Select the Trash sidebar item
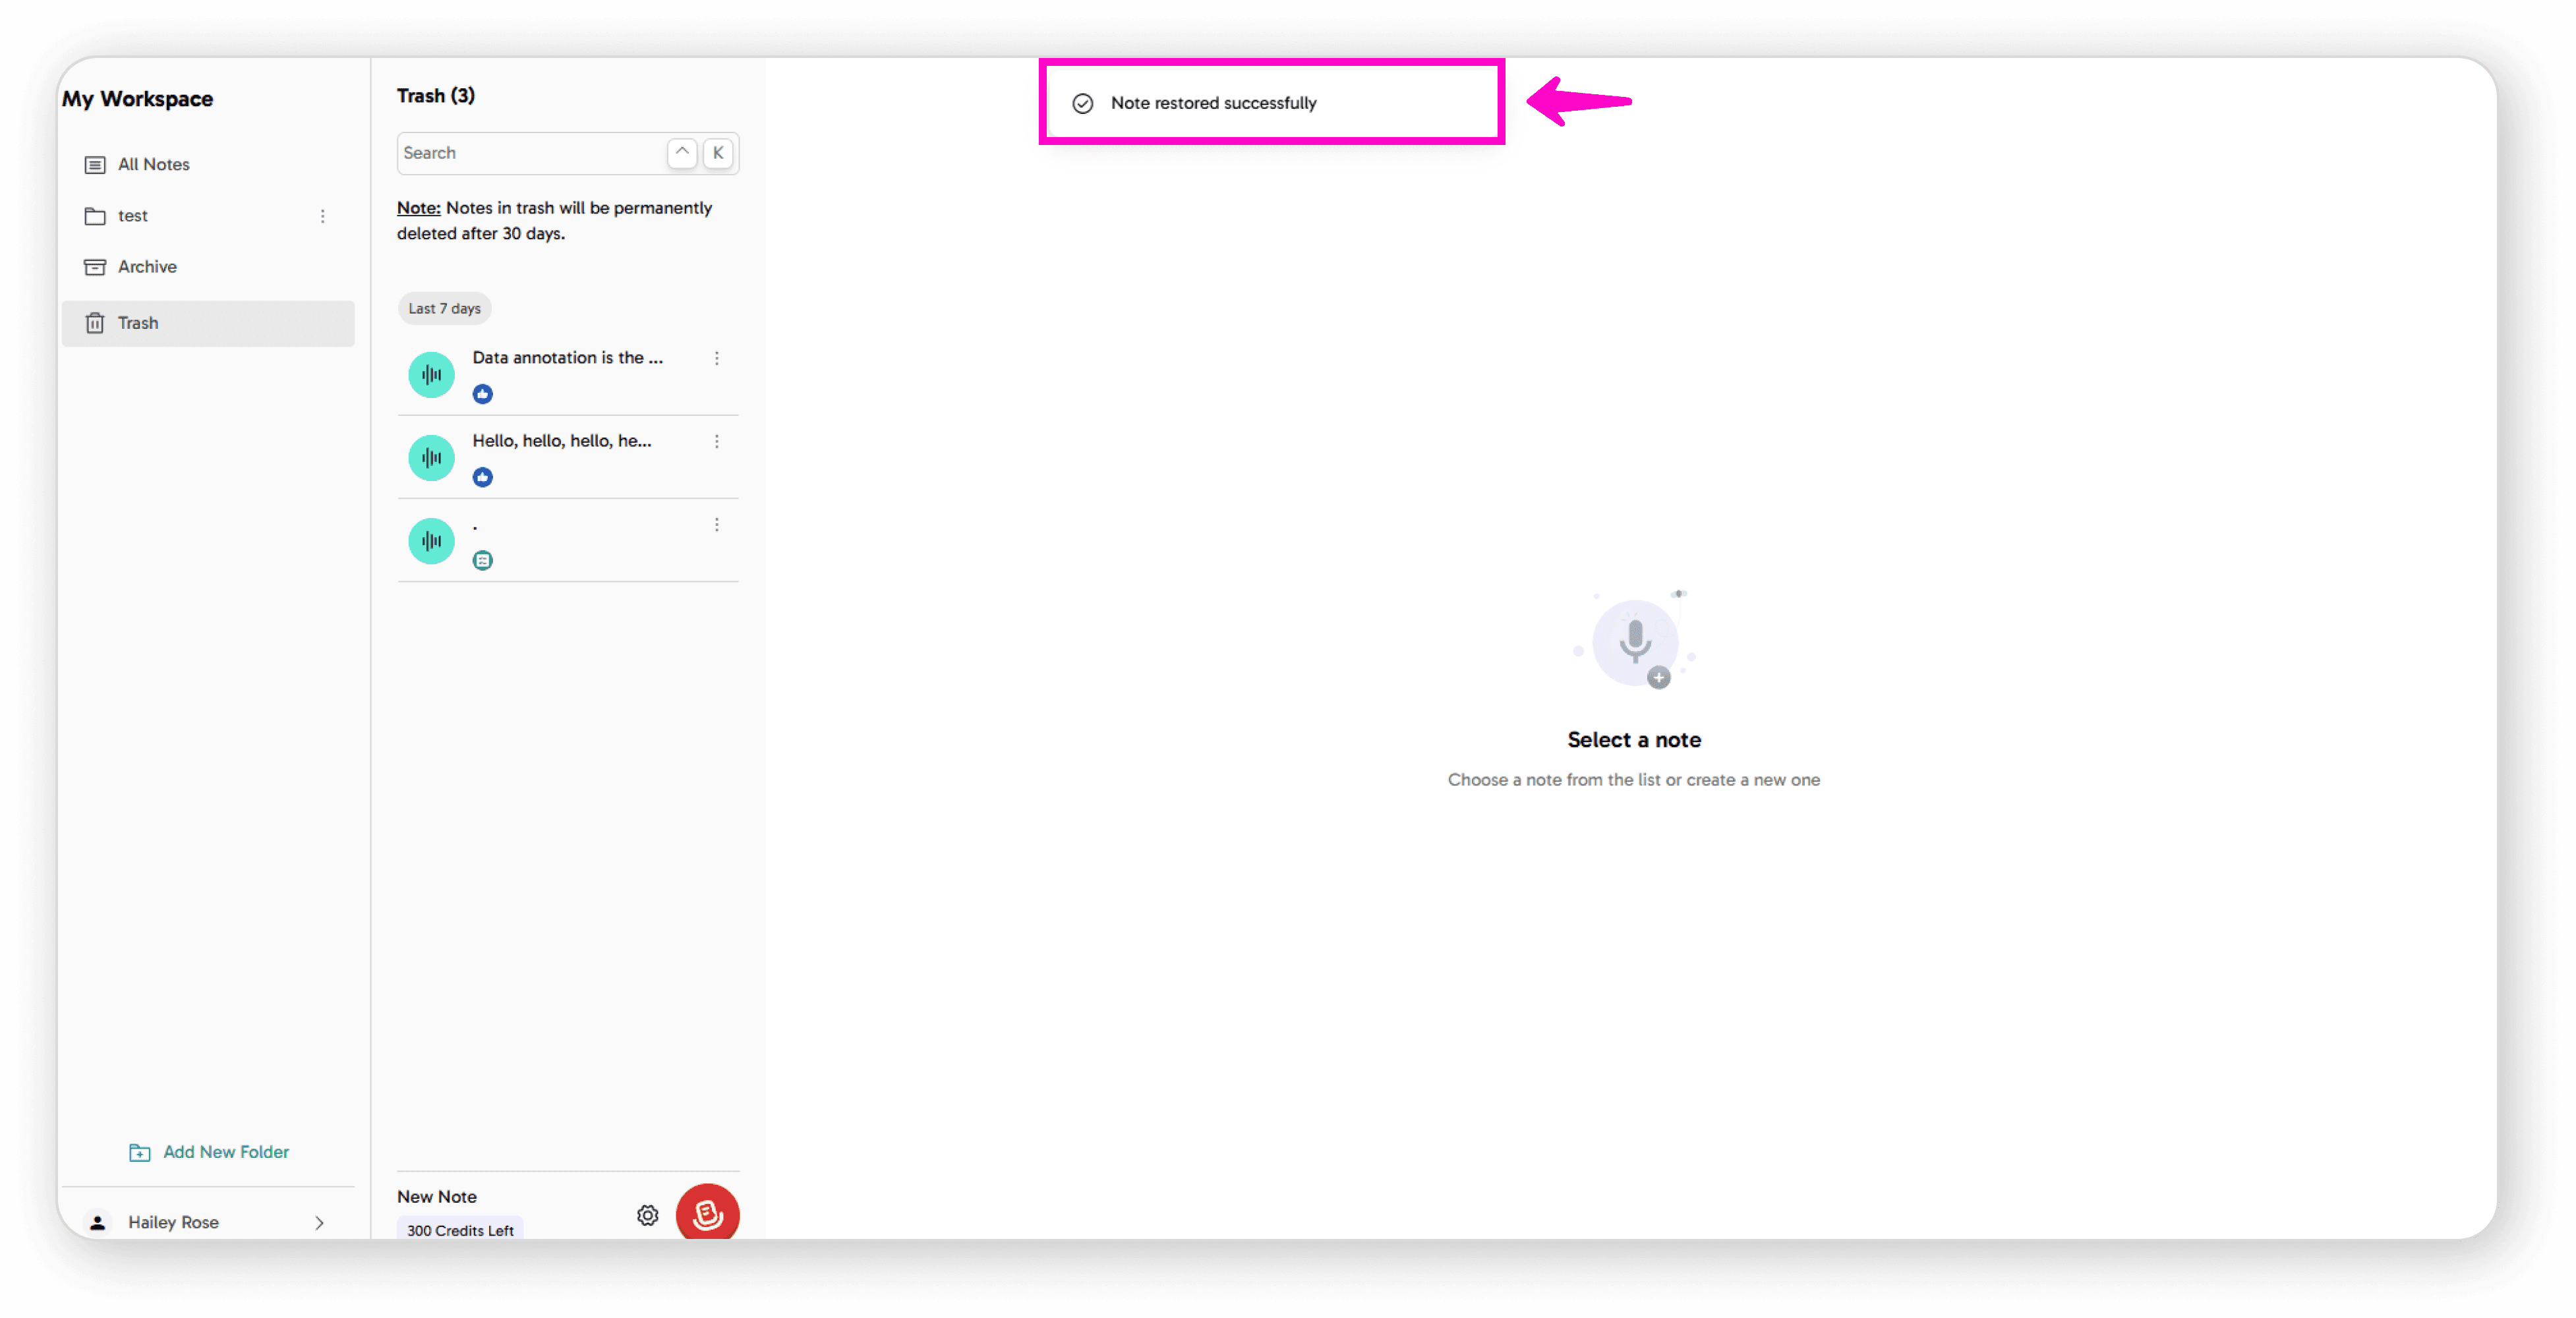Viewport: 2576px width, 1318px height. click(138, 323)
